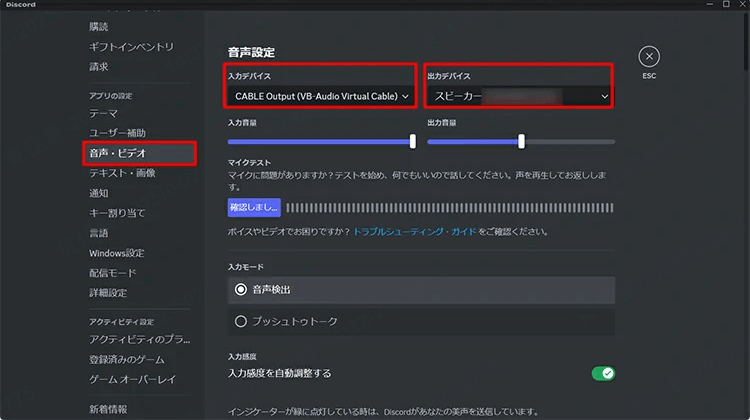Close settings with the ESC circle button

coord(649,57)
